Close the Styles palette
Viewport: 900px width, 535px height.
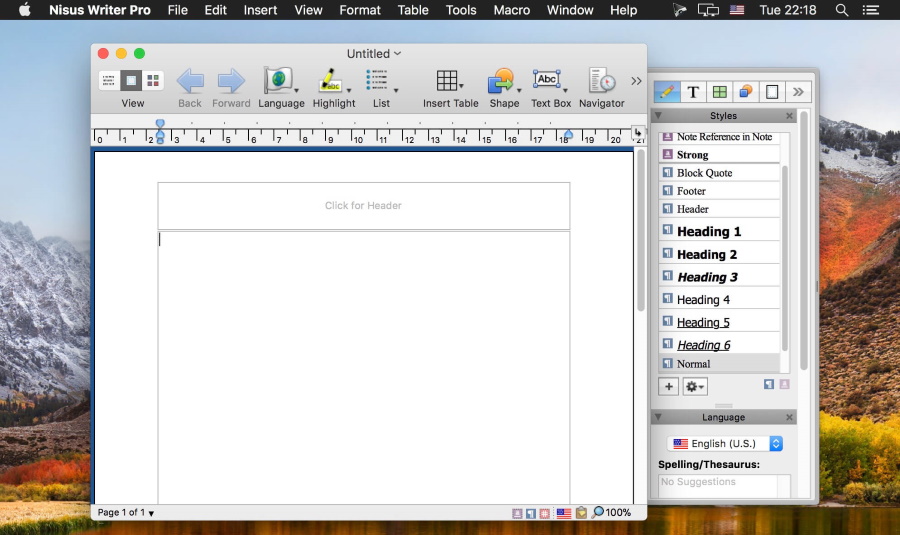pyautogui.click(x=789, y=116)
